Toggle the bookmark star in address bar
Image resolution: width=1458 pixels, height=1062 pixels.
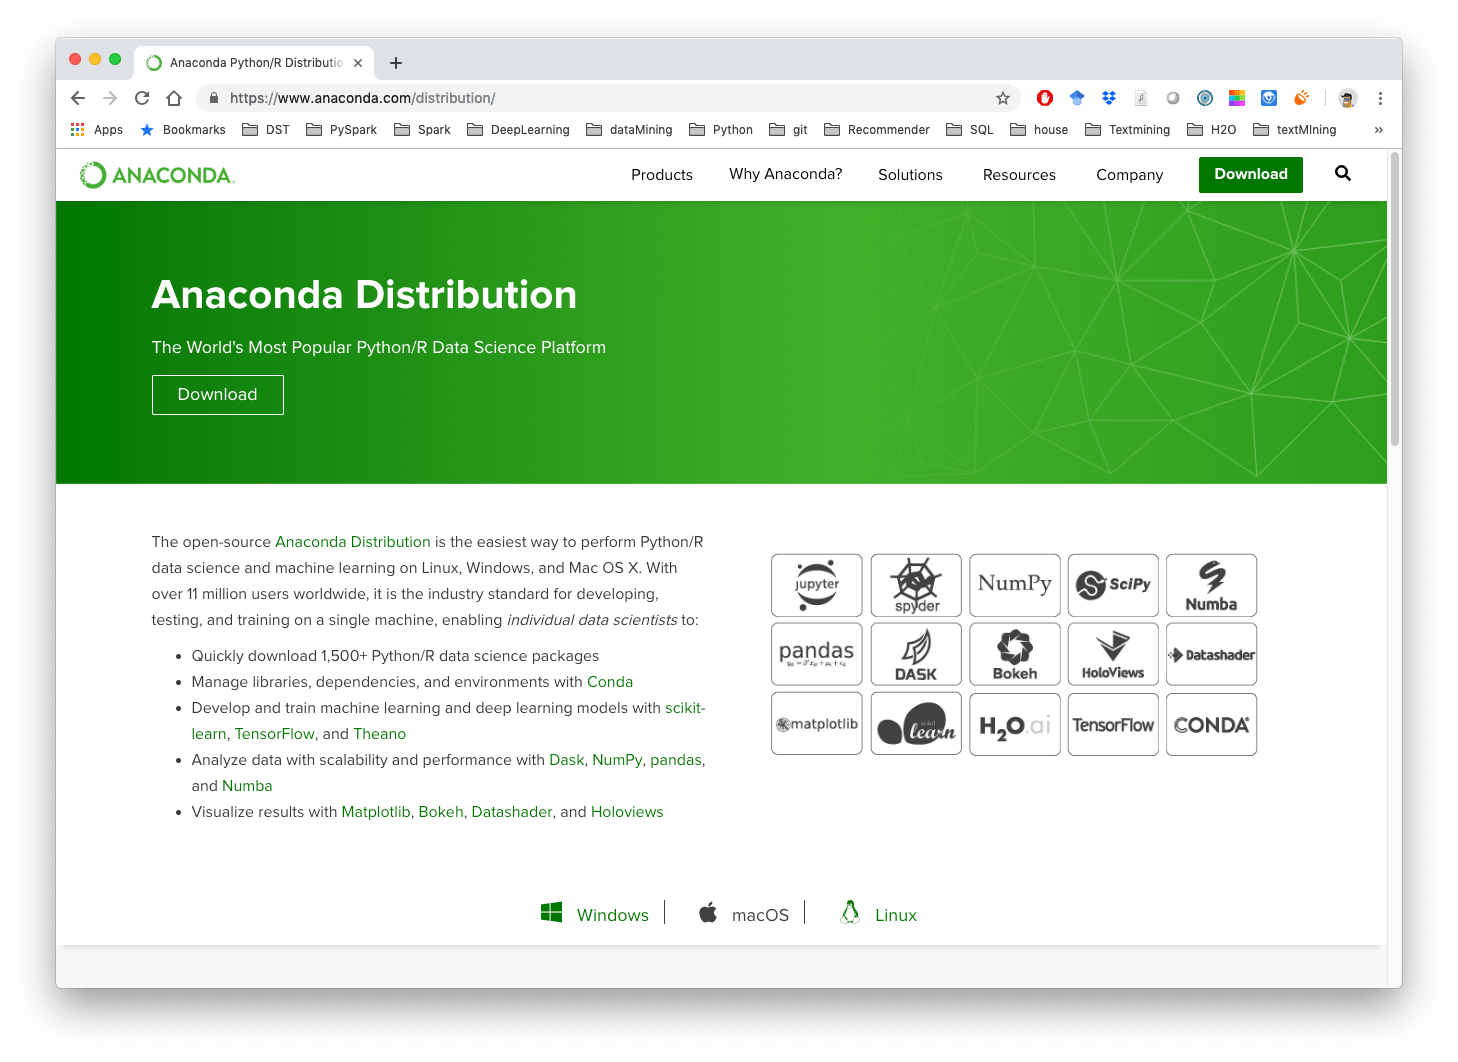(1003, 98)
